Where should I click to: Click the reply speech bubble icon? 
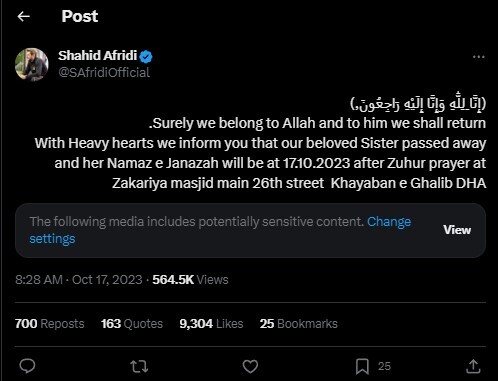(x=27, y=366)
